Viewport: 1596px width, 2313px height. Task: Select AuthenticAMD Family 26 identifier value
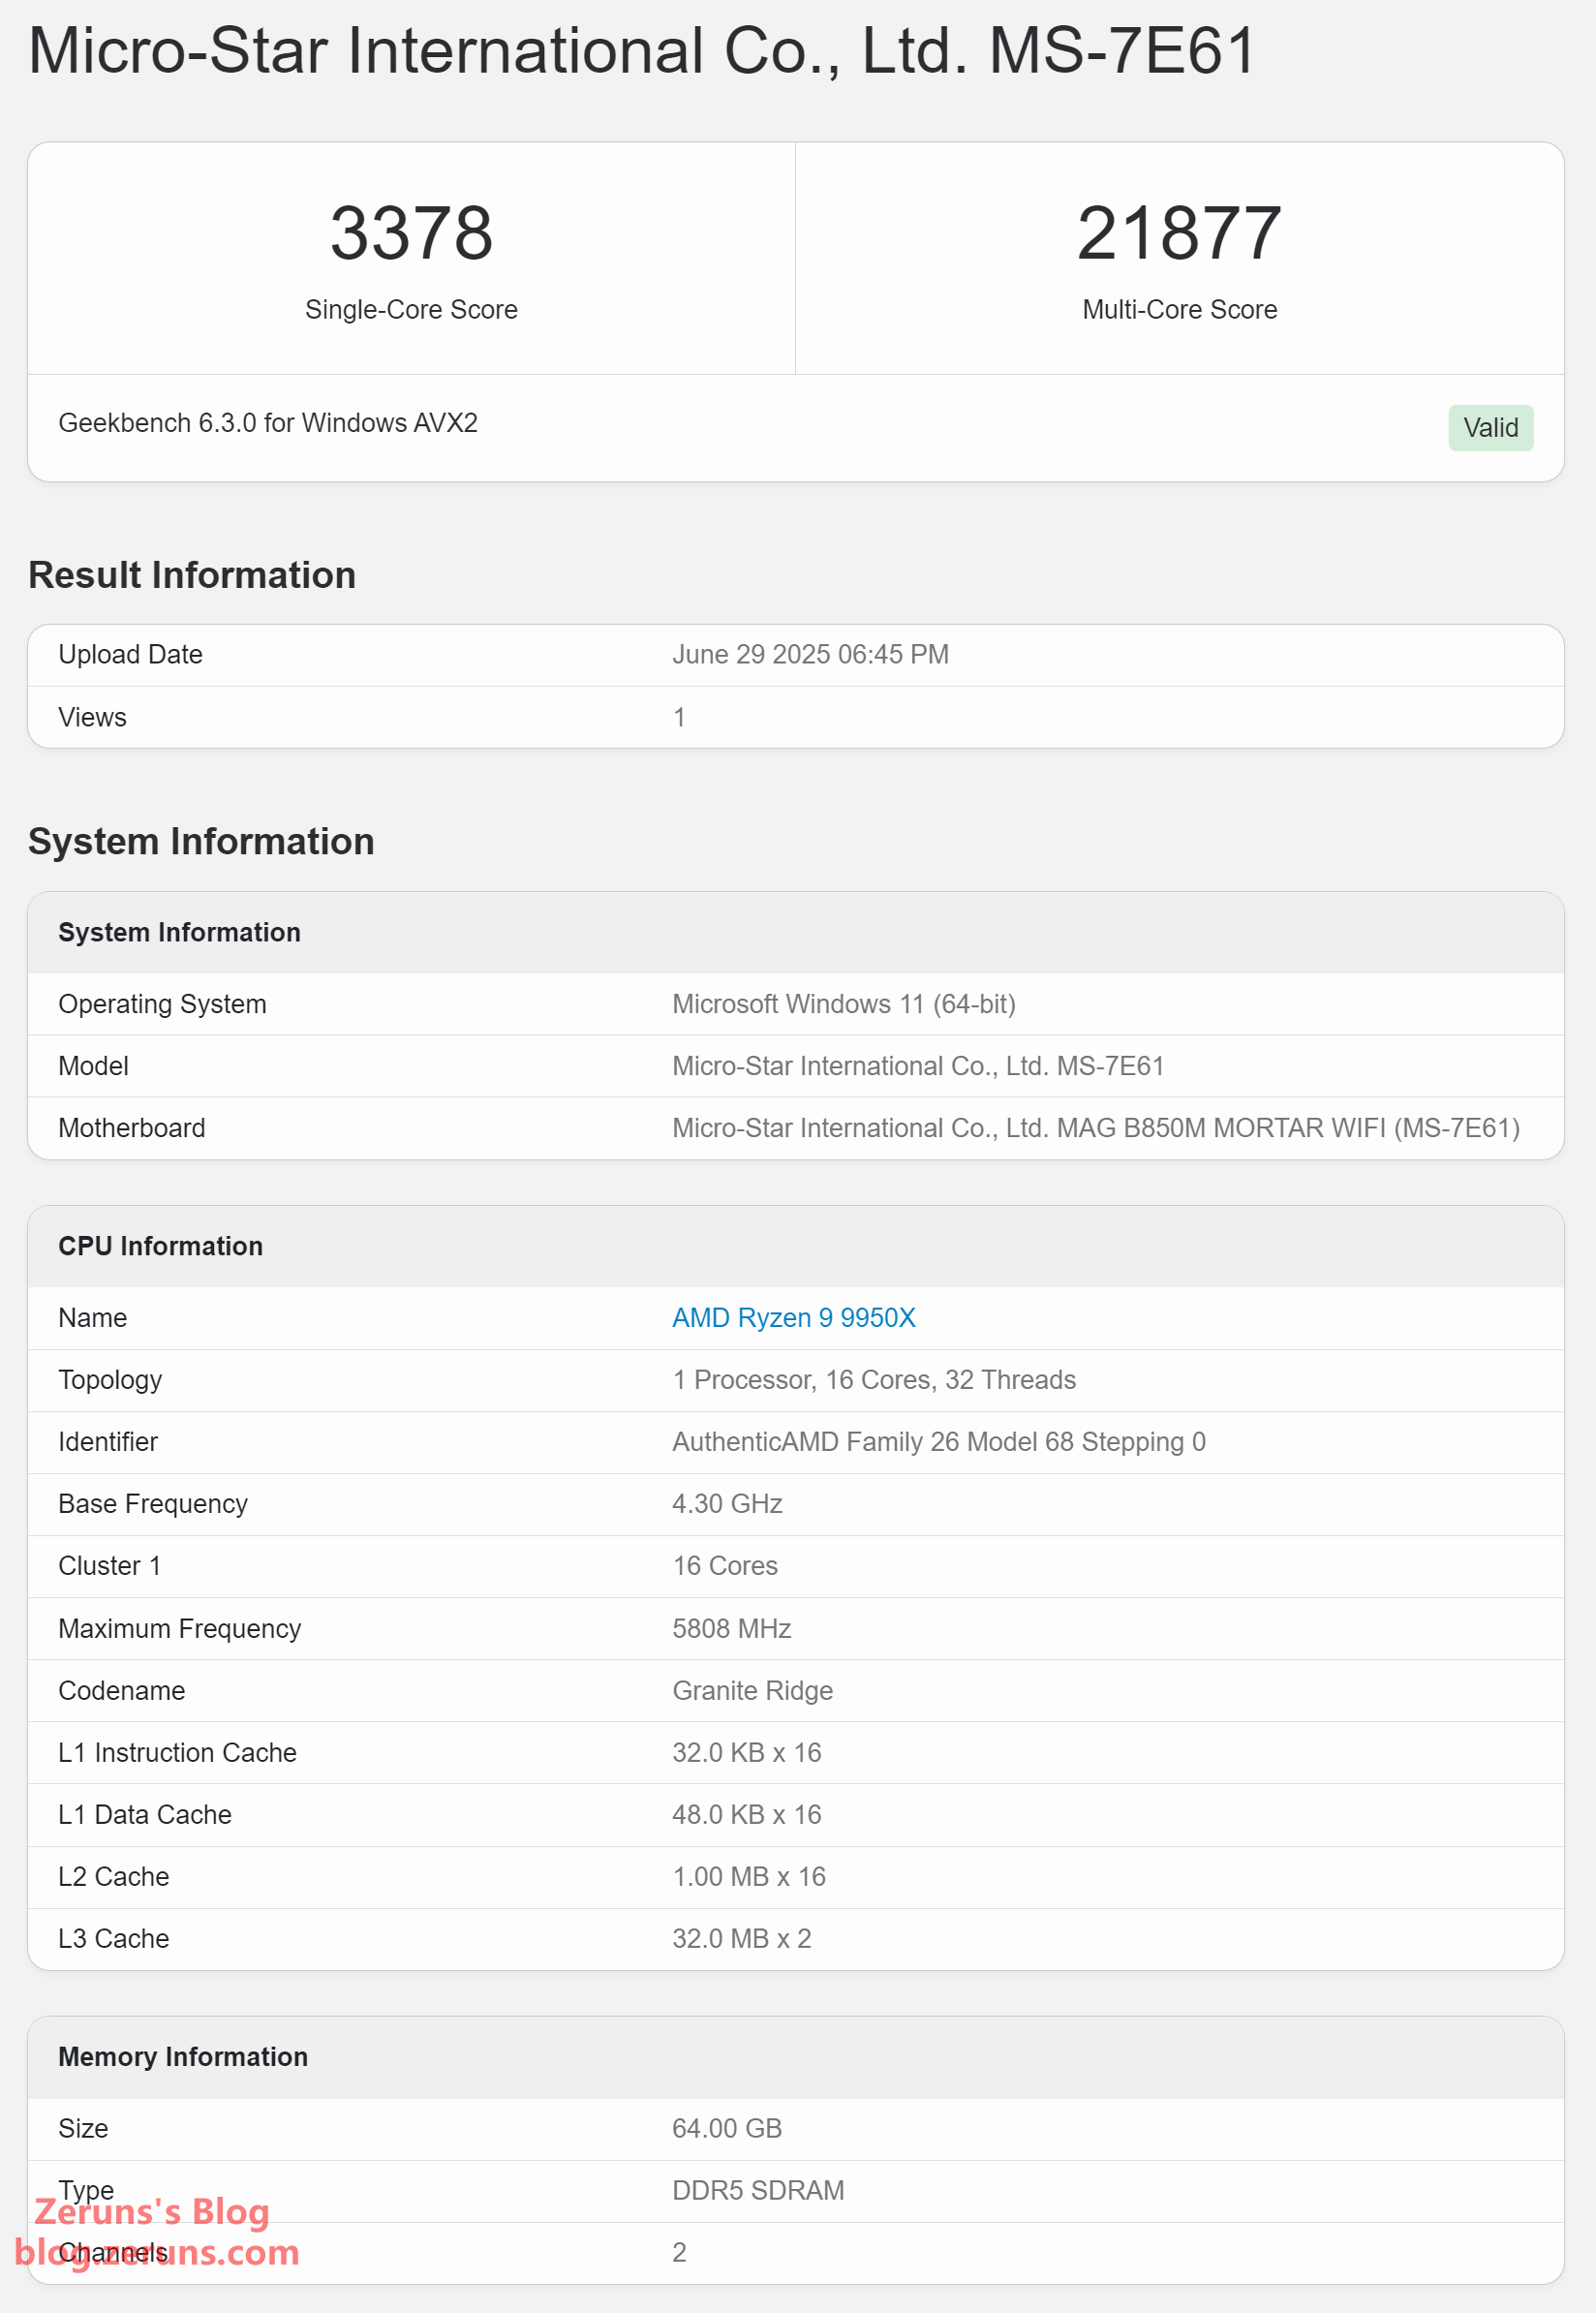point(938,1441)
